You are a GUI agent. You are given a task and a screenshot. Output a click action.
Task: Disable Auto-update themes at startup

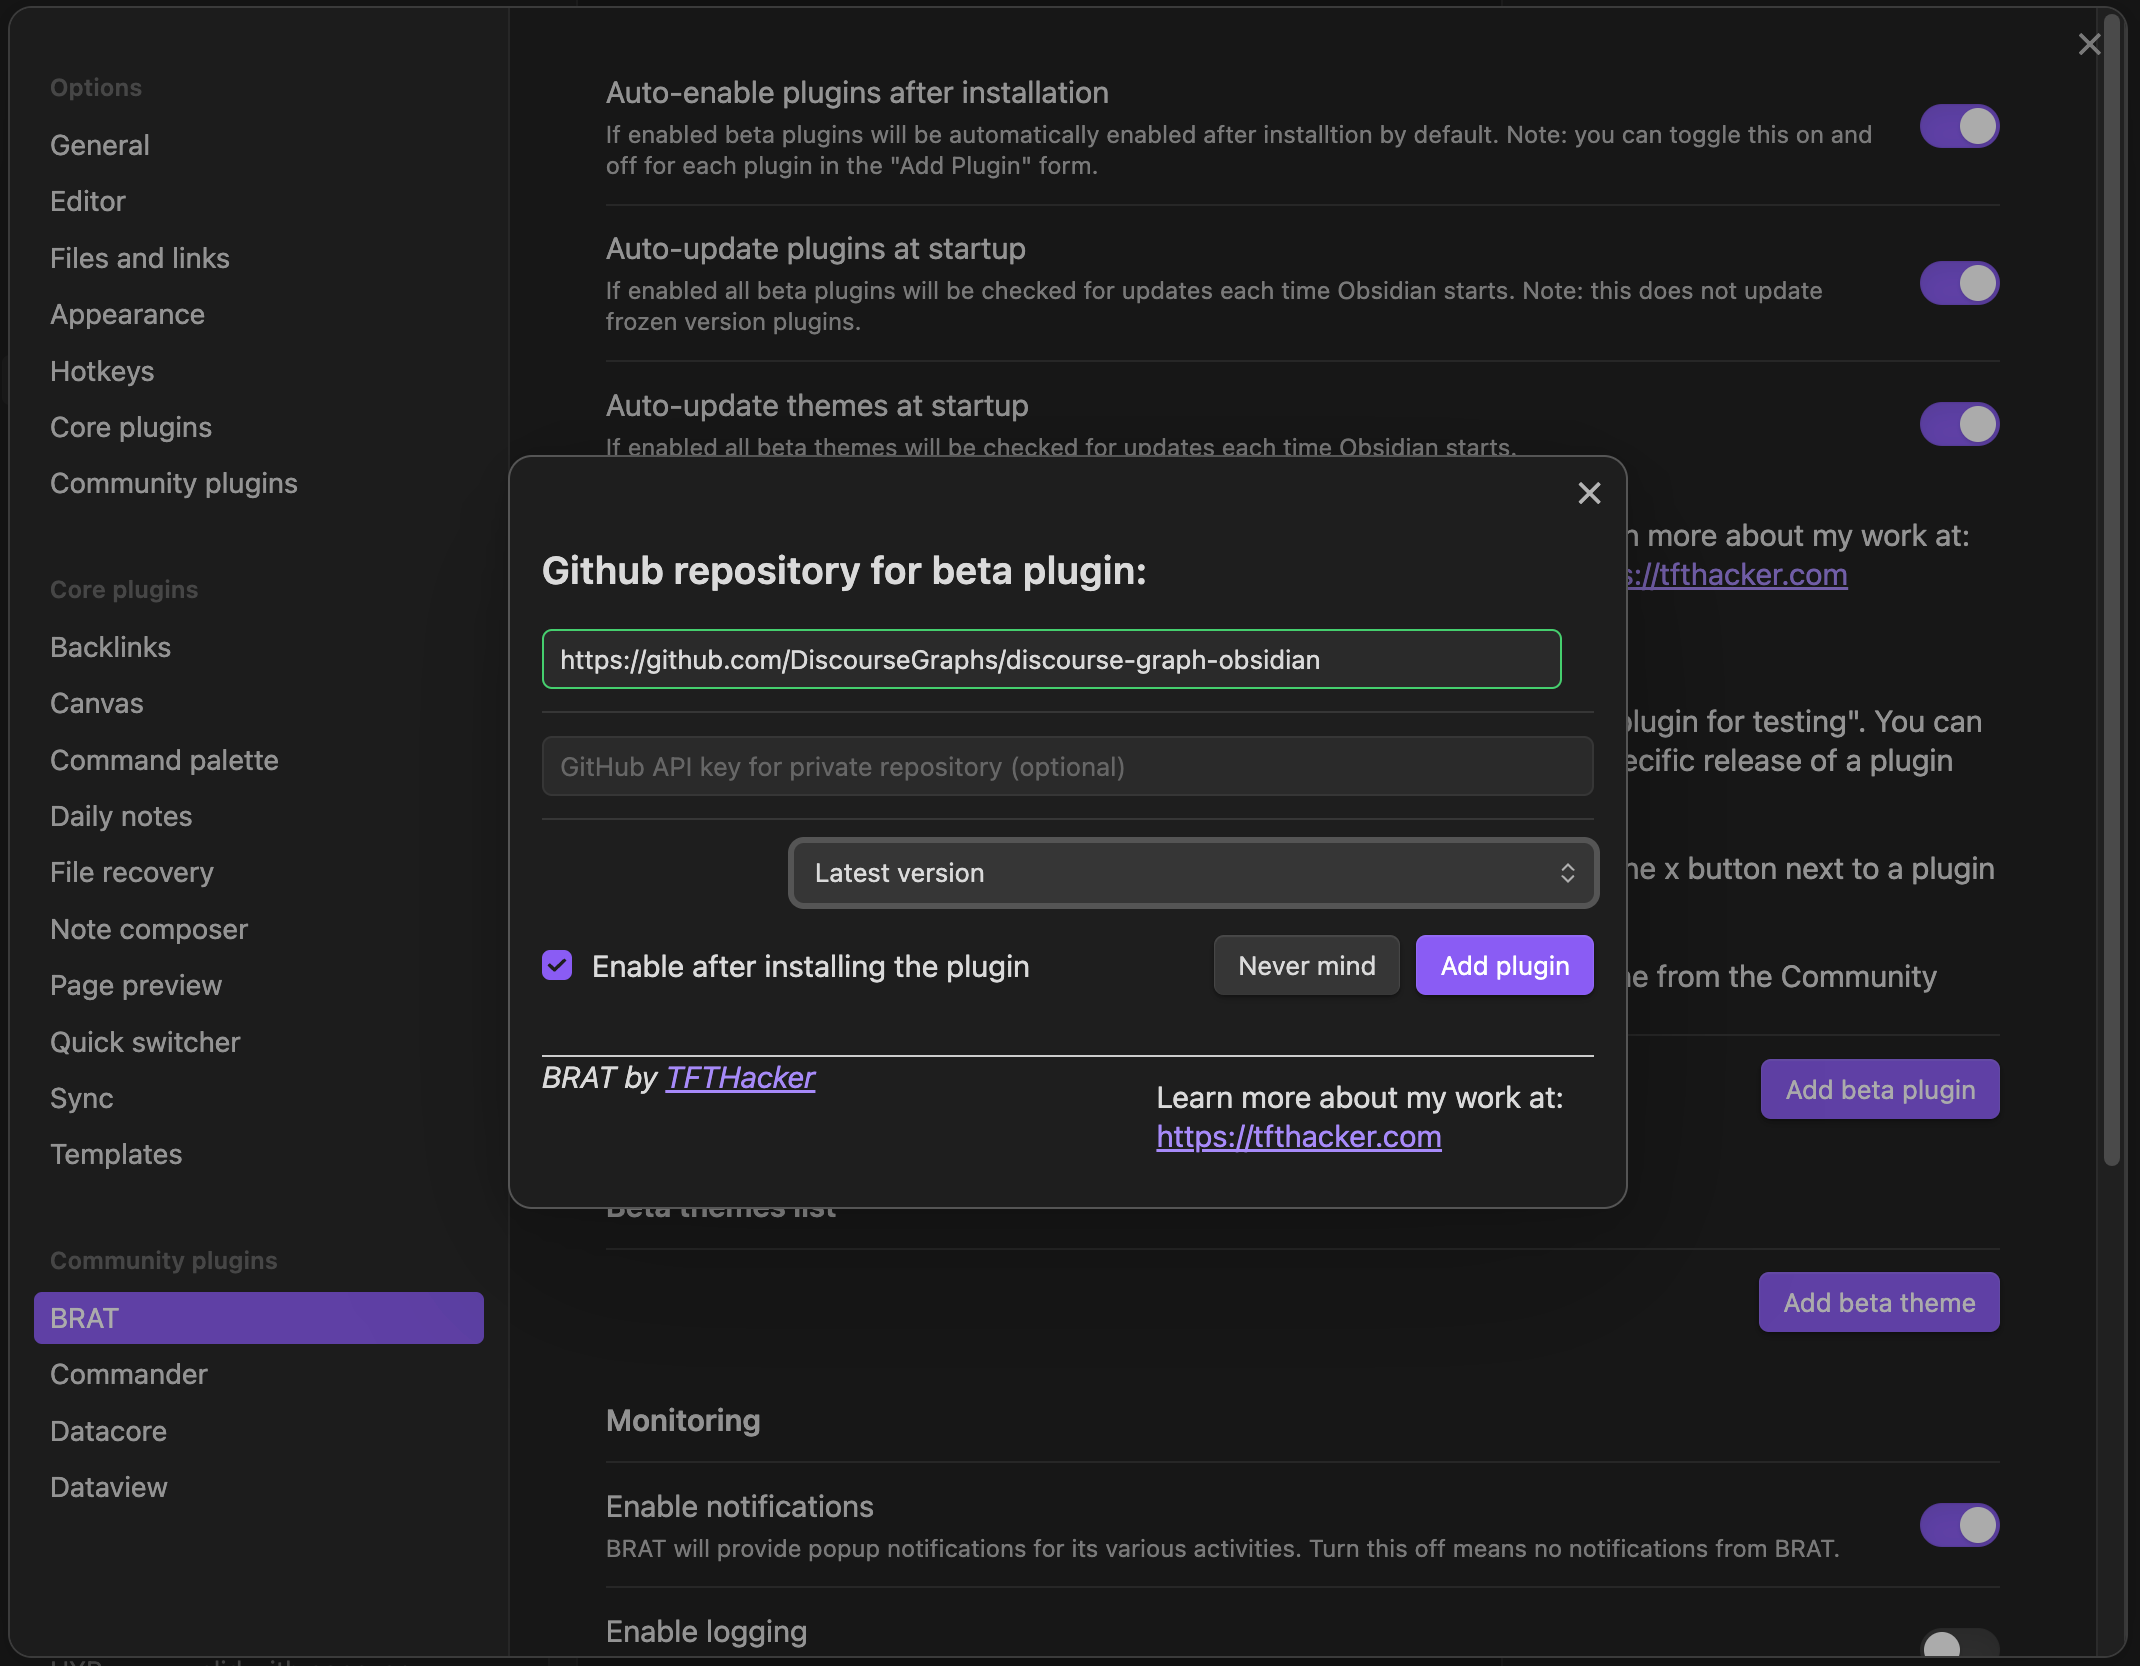pyautogui.click(x=1958, y=424)
